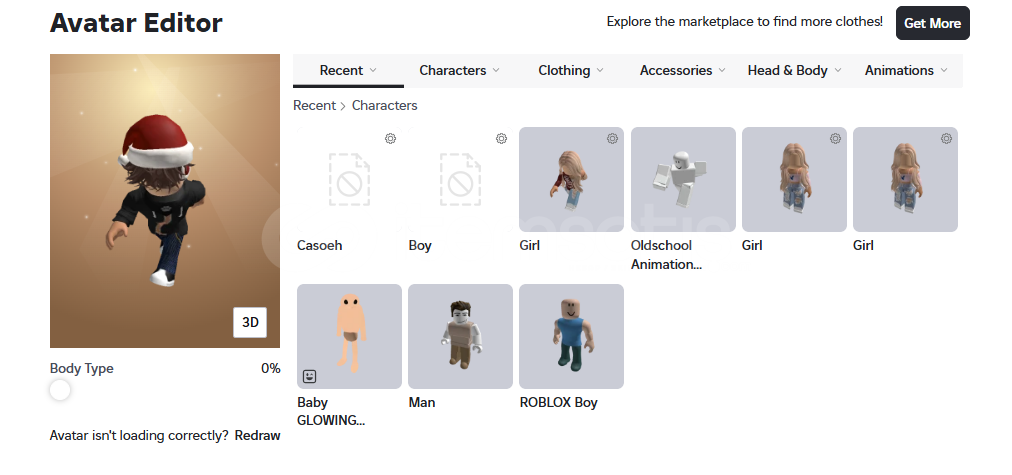The image size is (1012, 475).
Task: Select the Casoeh character thumbnail
Action: point(349,179)
